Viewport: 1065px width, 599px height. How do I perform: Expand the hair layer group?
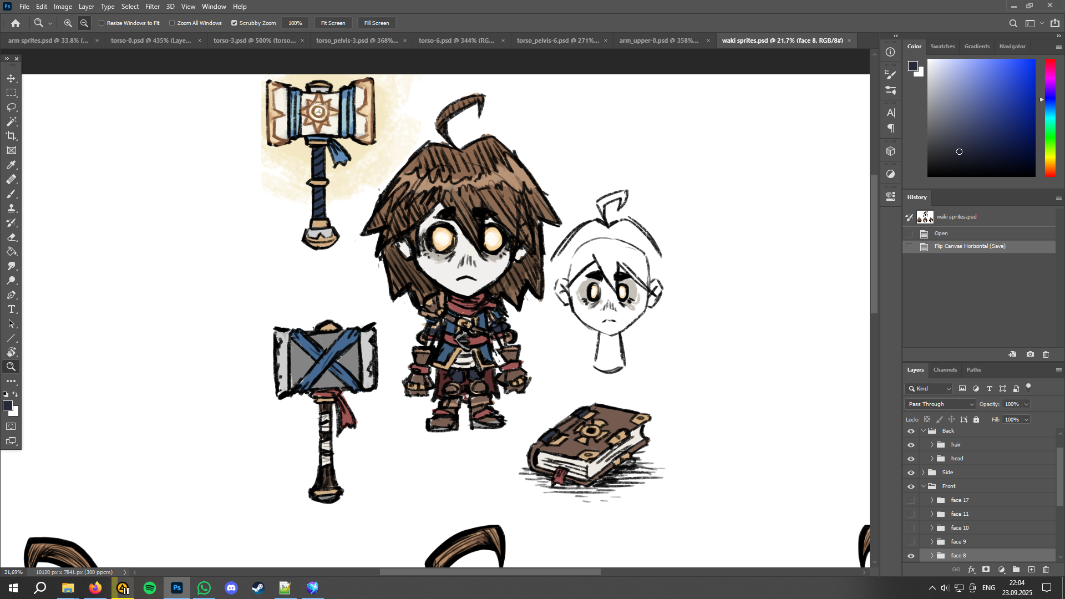932,444
